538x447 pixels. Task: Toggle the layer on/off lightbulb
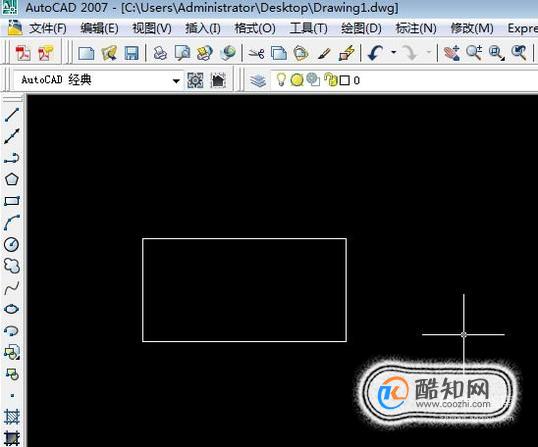[x=281, y=80]
